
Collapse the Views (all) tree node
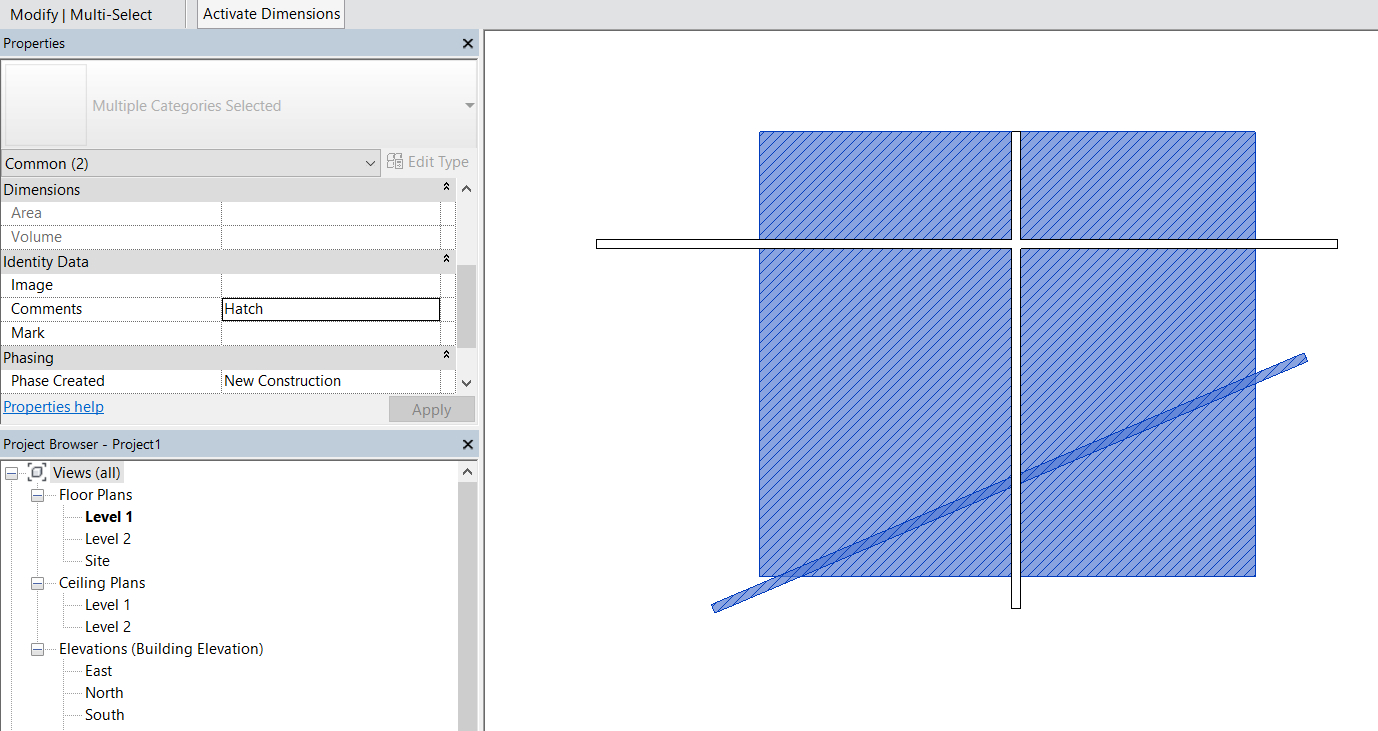pyautogui.click(x=11, y=473)
